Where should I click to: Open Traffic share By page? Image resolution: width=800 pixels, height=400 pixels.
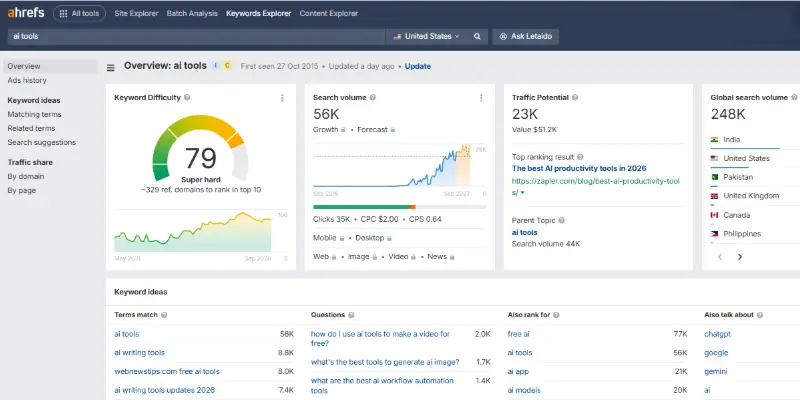tap(21, 190)
